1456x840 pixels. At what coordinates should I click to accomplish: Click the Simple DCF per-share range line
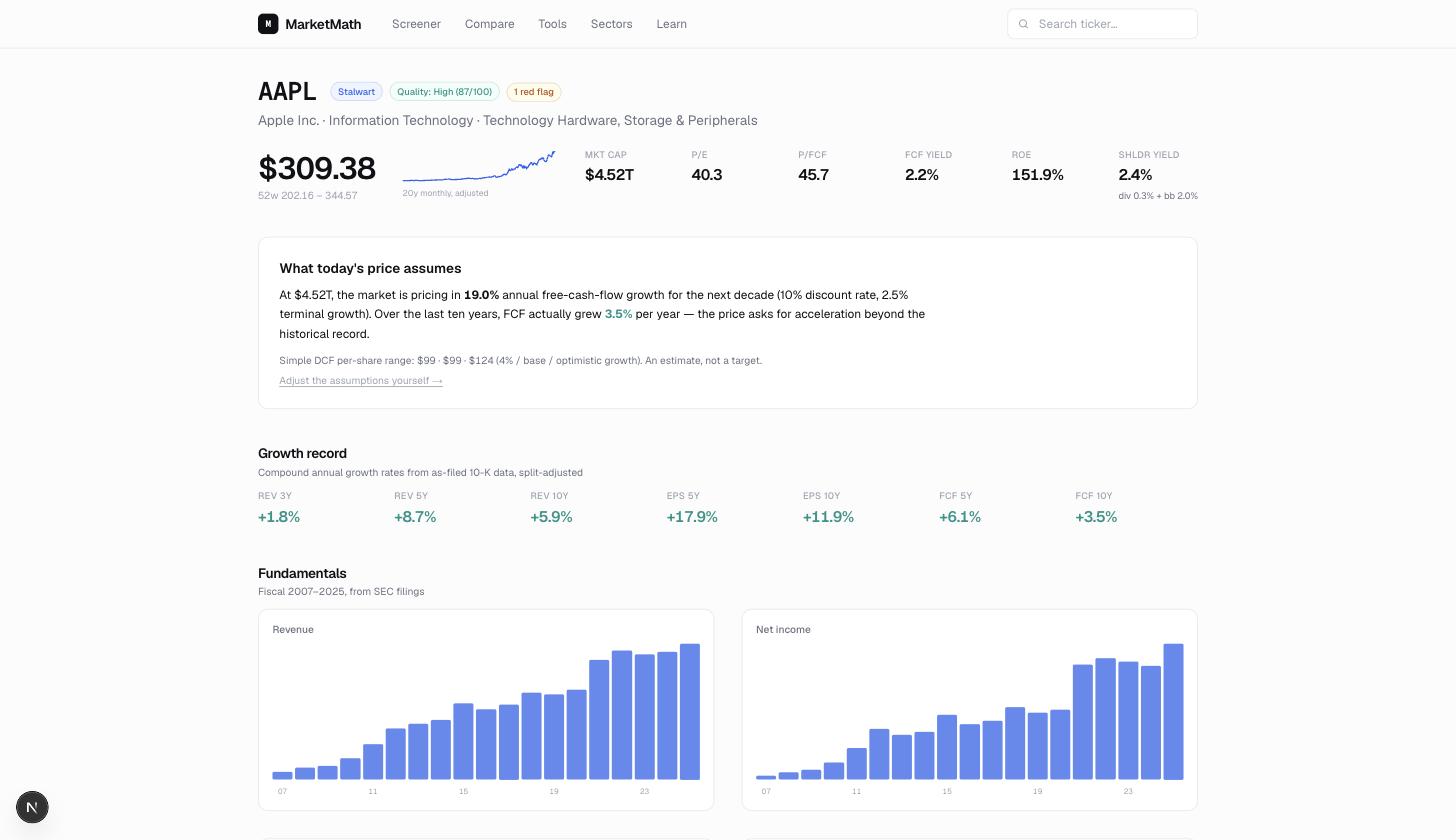[x=520, y=360]
